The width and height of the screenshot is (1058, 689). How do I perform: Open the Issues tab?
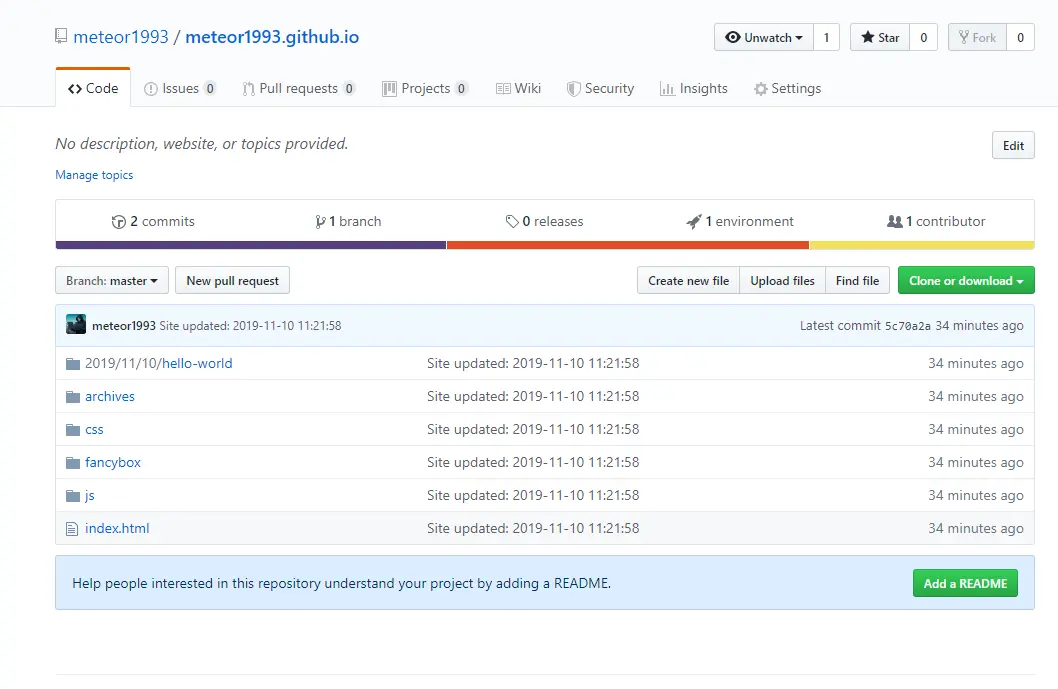179,88
